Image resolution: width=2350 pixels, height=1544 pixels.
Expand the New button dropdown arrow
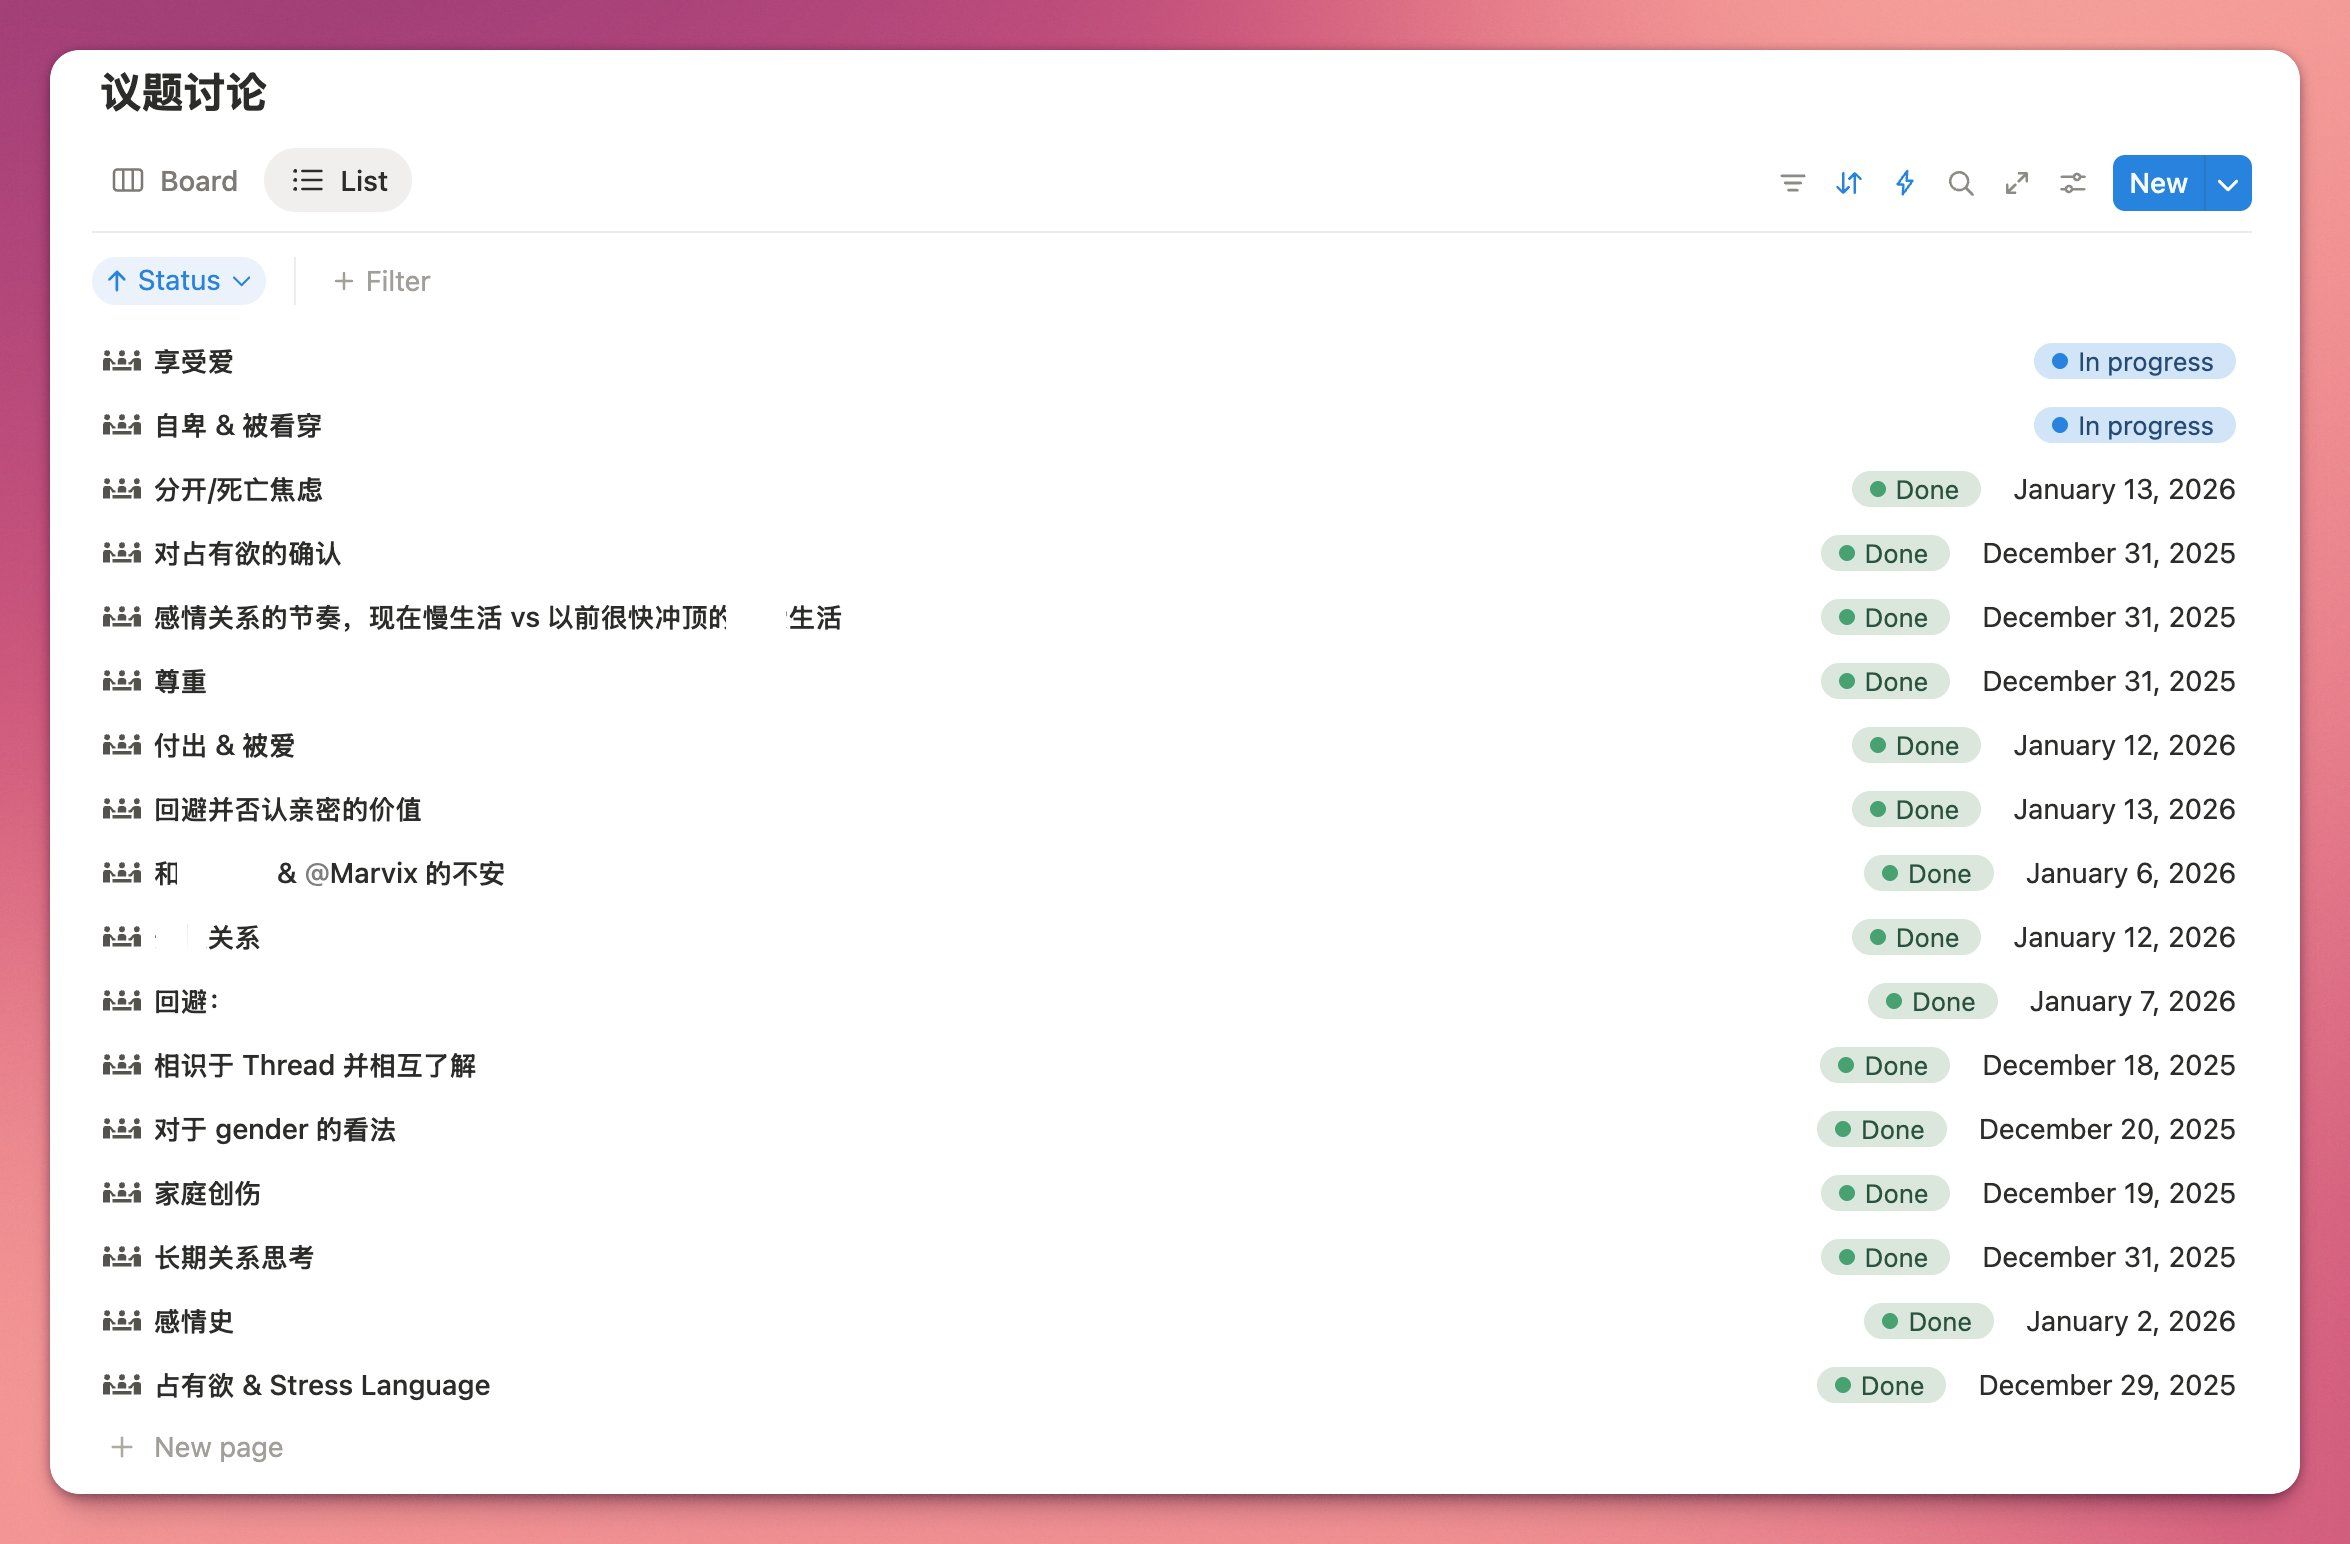2227,184
